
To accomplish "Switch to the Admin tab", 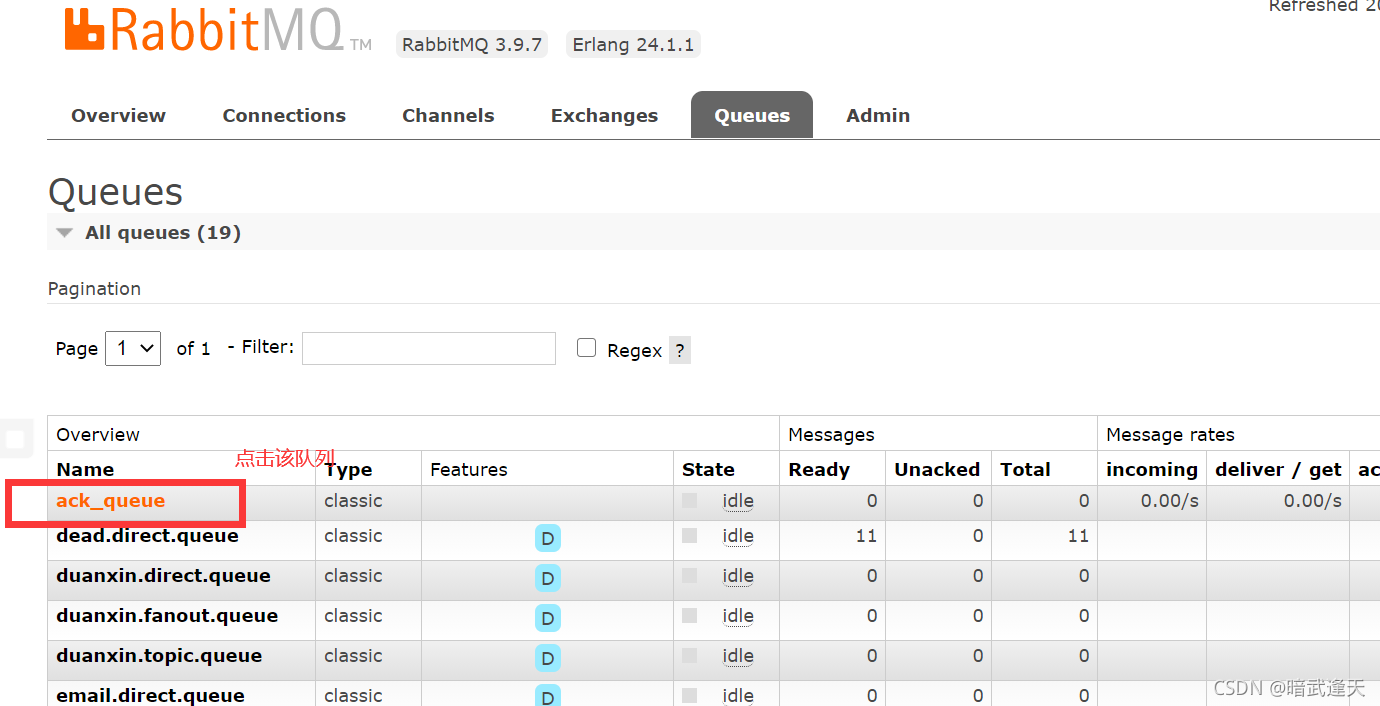I will (x=878, y=115).
